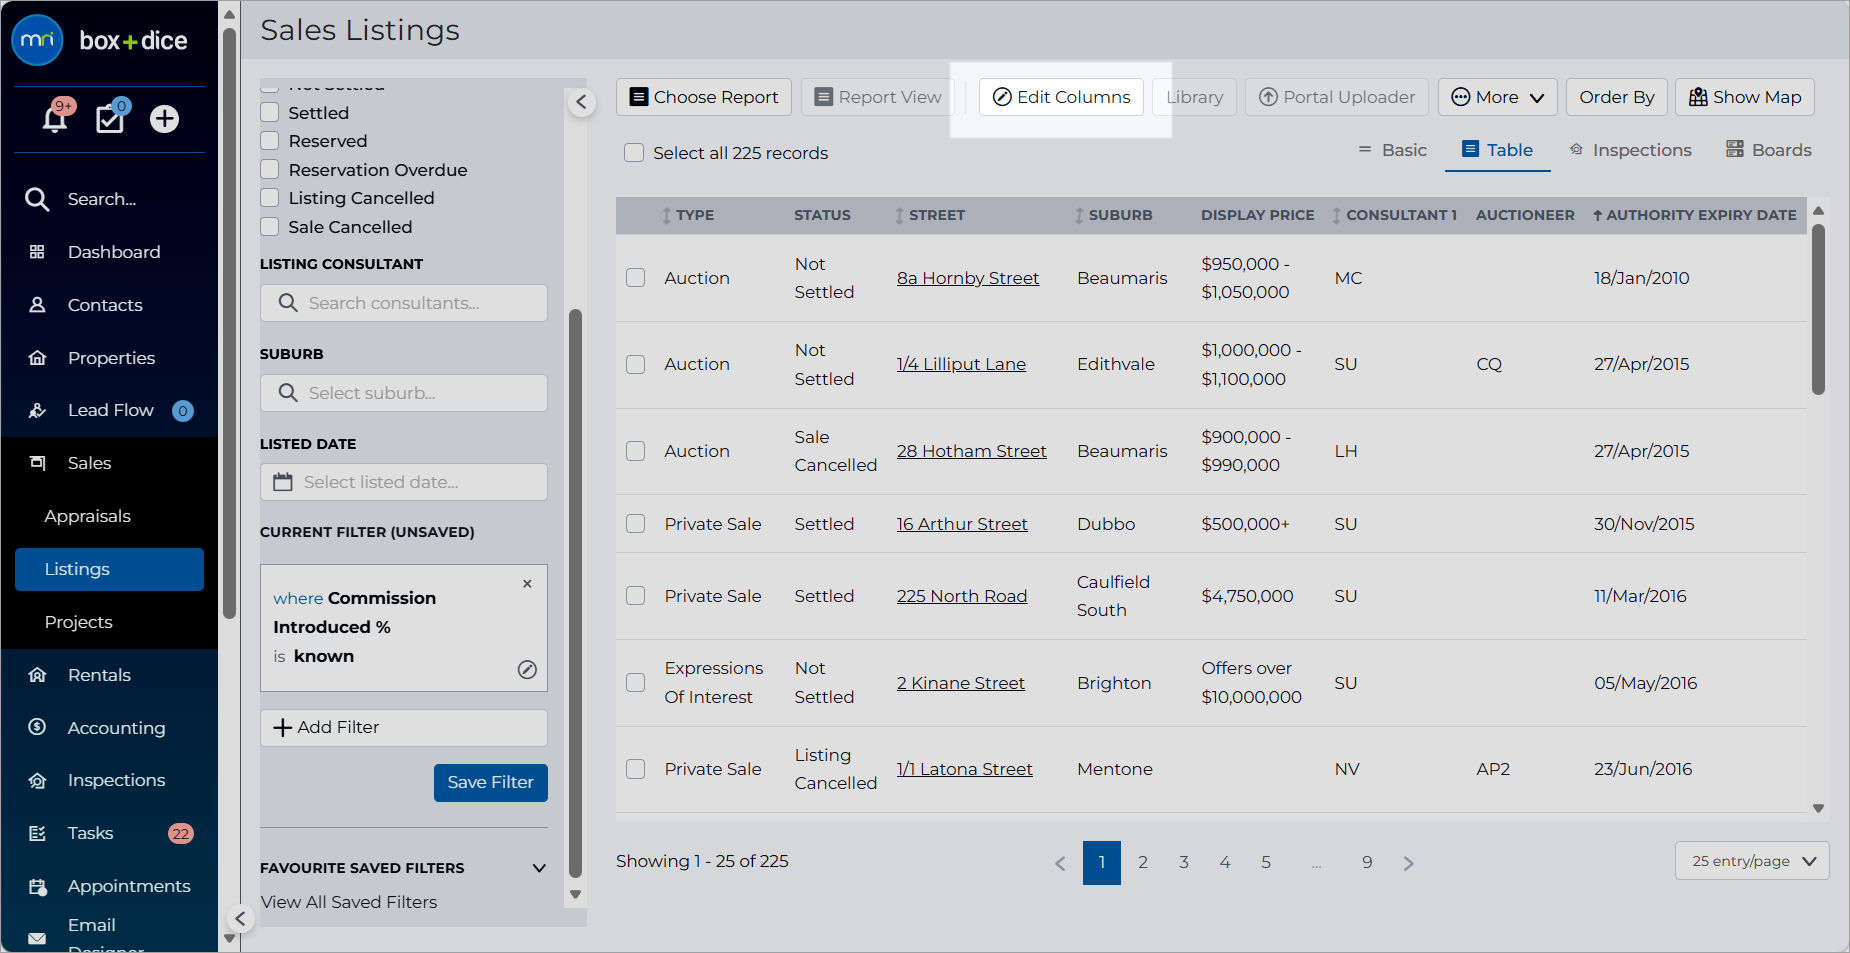Click the Accounting dollar icon
The height and width of the screenshot is (953, 1850).
[x=37, y=728]
